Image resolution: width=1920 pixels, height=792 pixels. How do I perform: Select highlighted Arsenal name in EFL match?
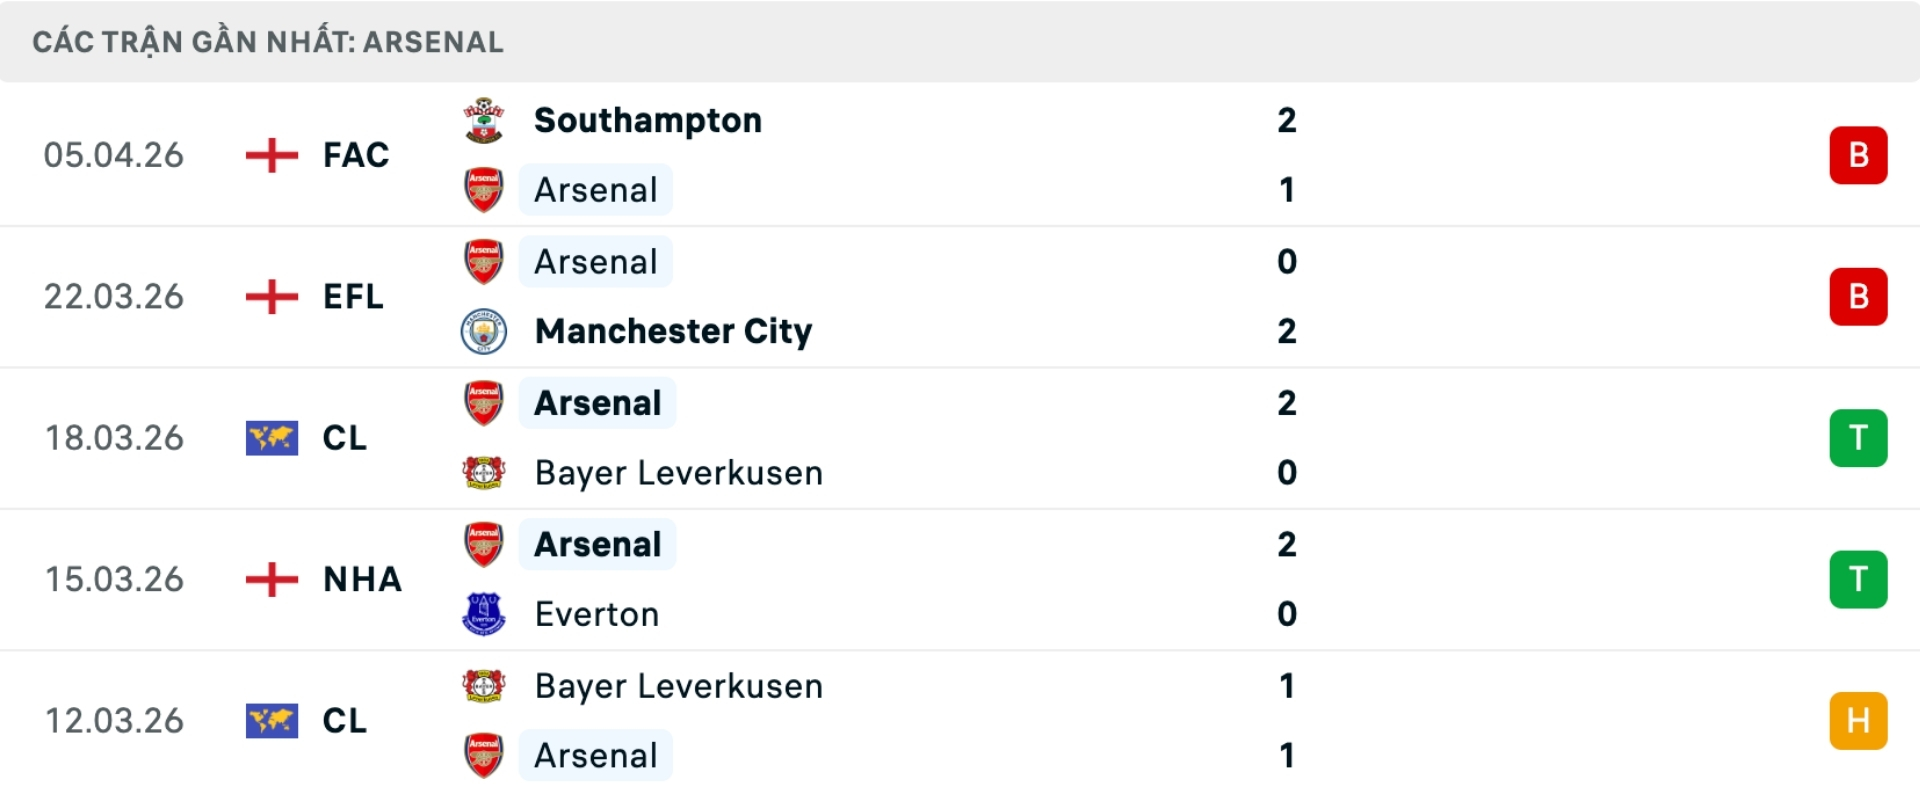click(596, 262)
